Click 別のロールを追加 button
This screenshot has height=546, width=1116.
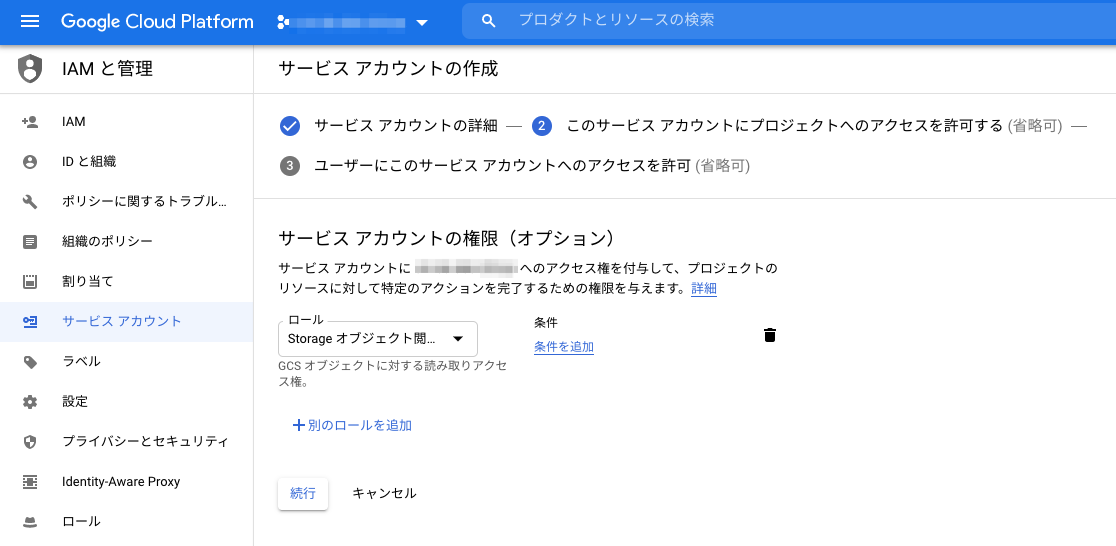pyautogui.click(x=352, y=426)
